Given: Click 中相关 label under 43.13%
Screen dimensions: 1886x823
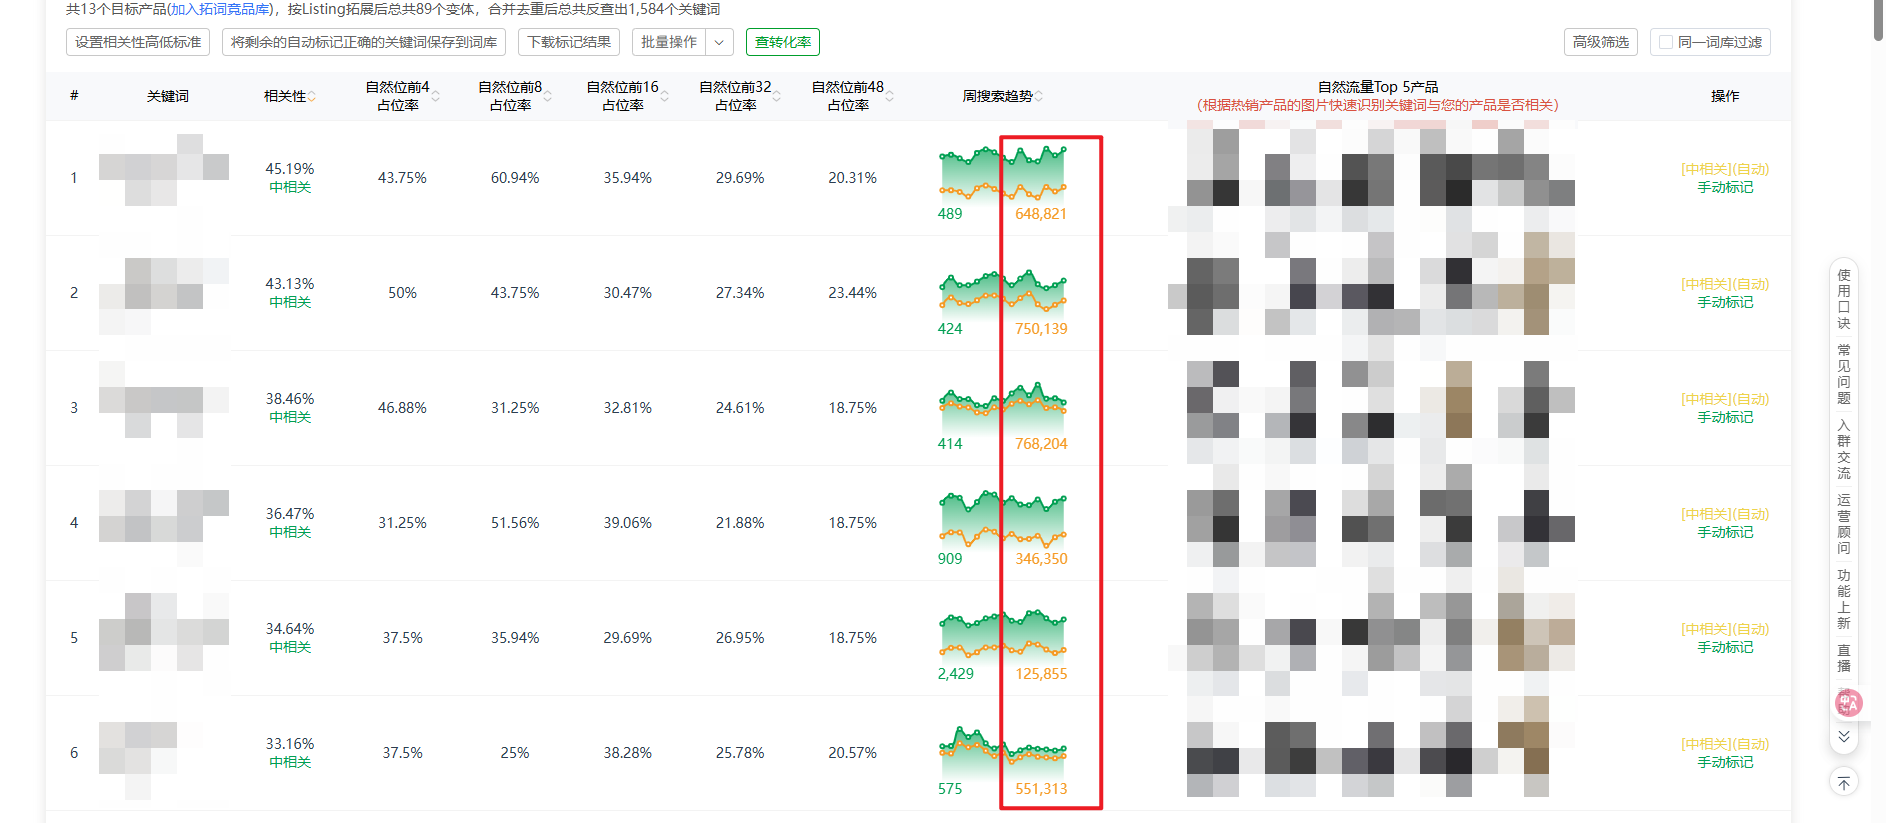Looking at the screenshot, I should point(290,302).
